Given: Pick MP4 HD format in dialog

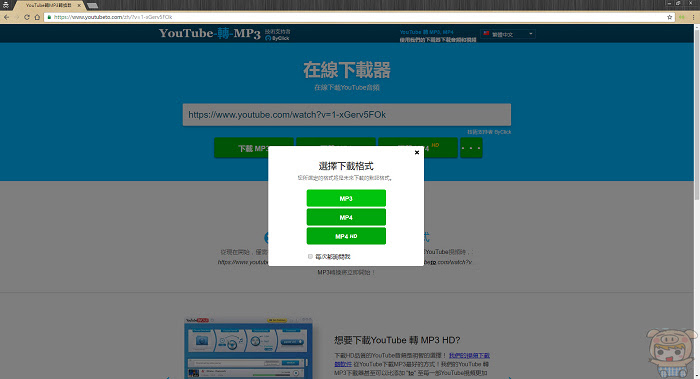Looking at the screenshot, I should point(346,236).
